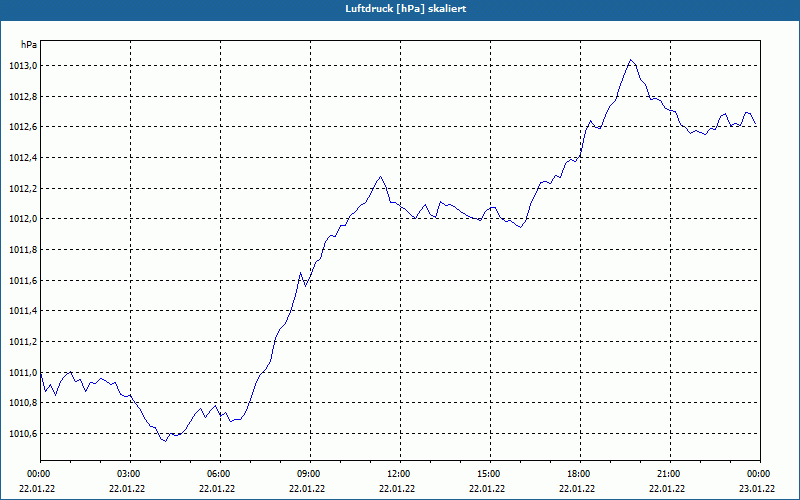Click the 1012,0 y-axis label
Screen dimensions: 800x500
23,219
